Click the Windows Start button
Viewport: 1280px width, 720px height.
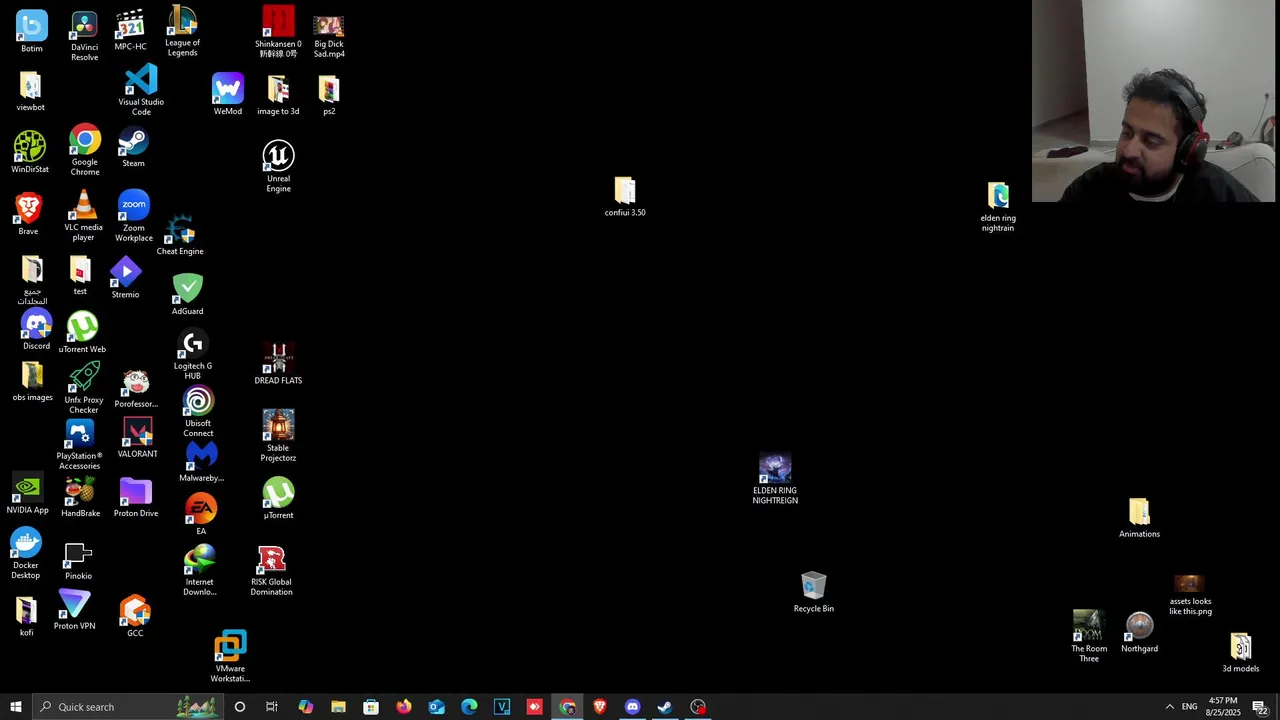(15, 707)
